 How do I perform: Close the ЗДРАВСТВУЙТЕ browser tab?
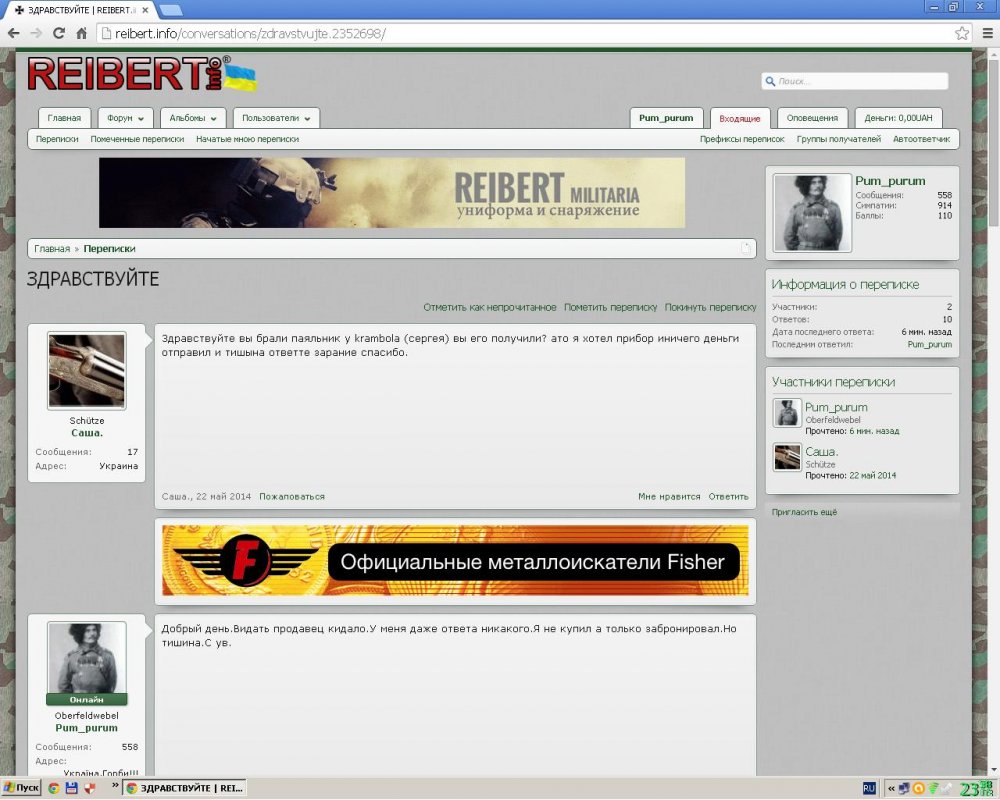coord(145,10)
